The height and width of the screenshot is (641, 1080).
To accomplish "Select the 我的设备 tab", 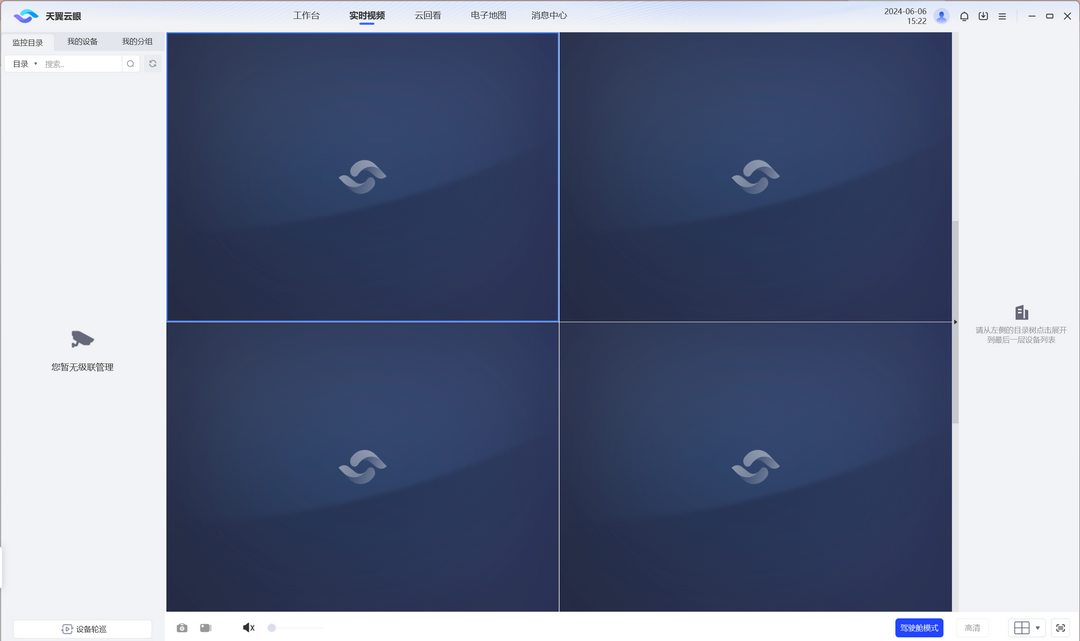I will click(x=83, y=42).
